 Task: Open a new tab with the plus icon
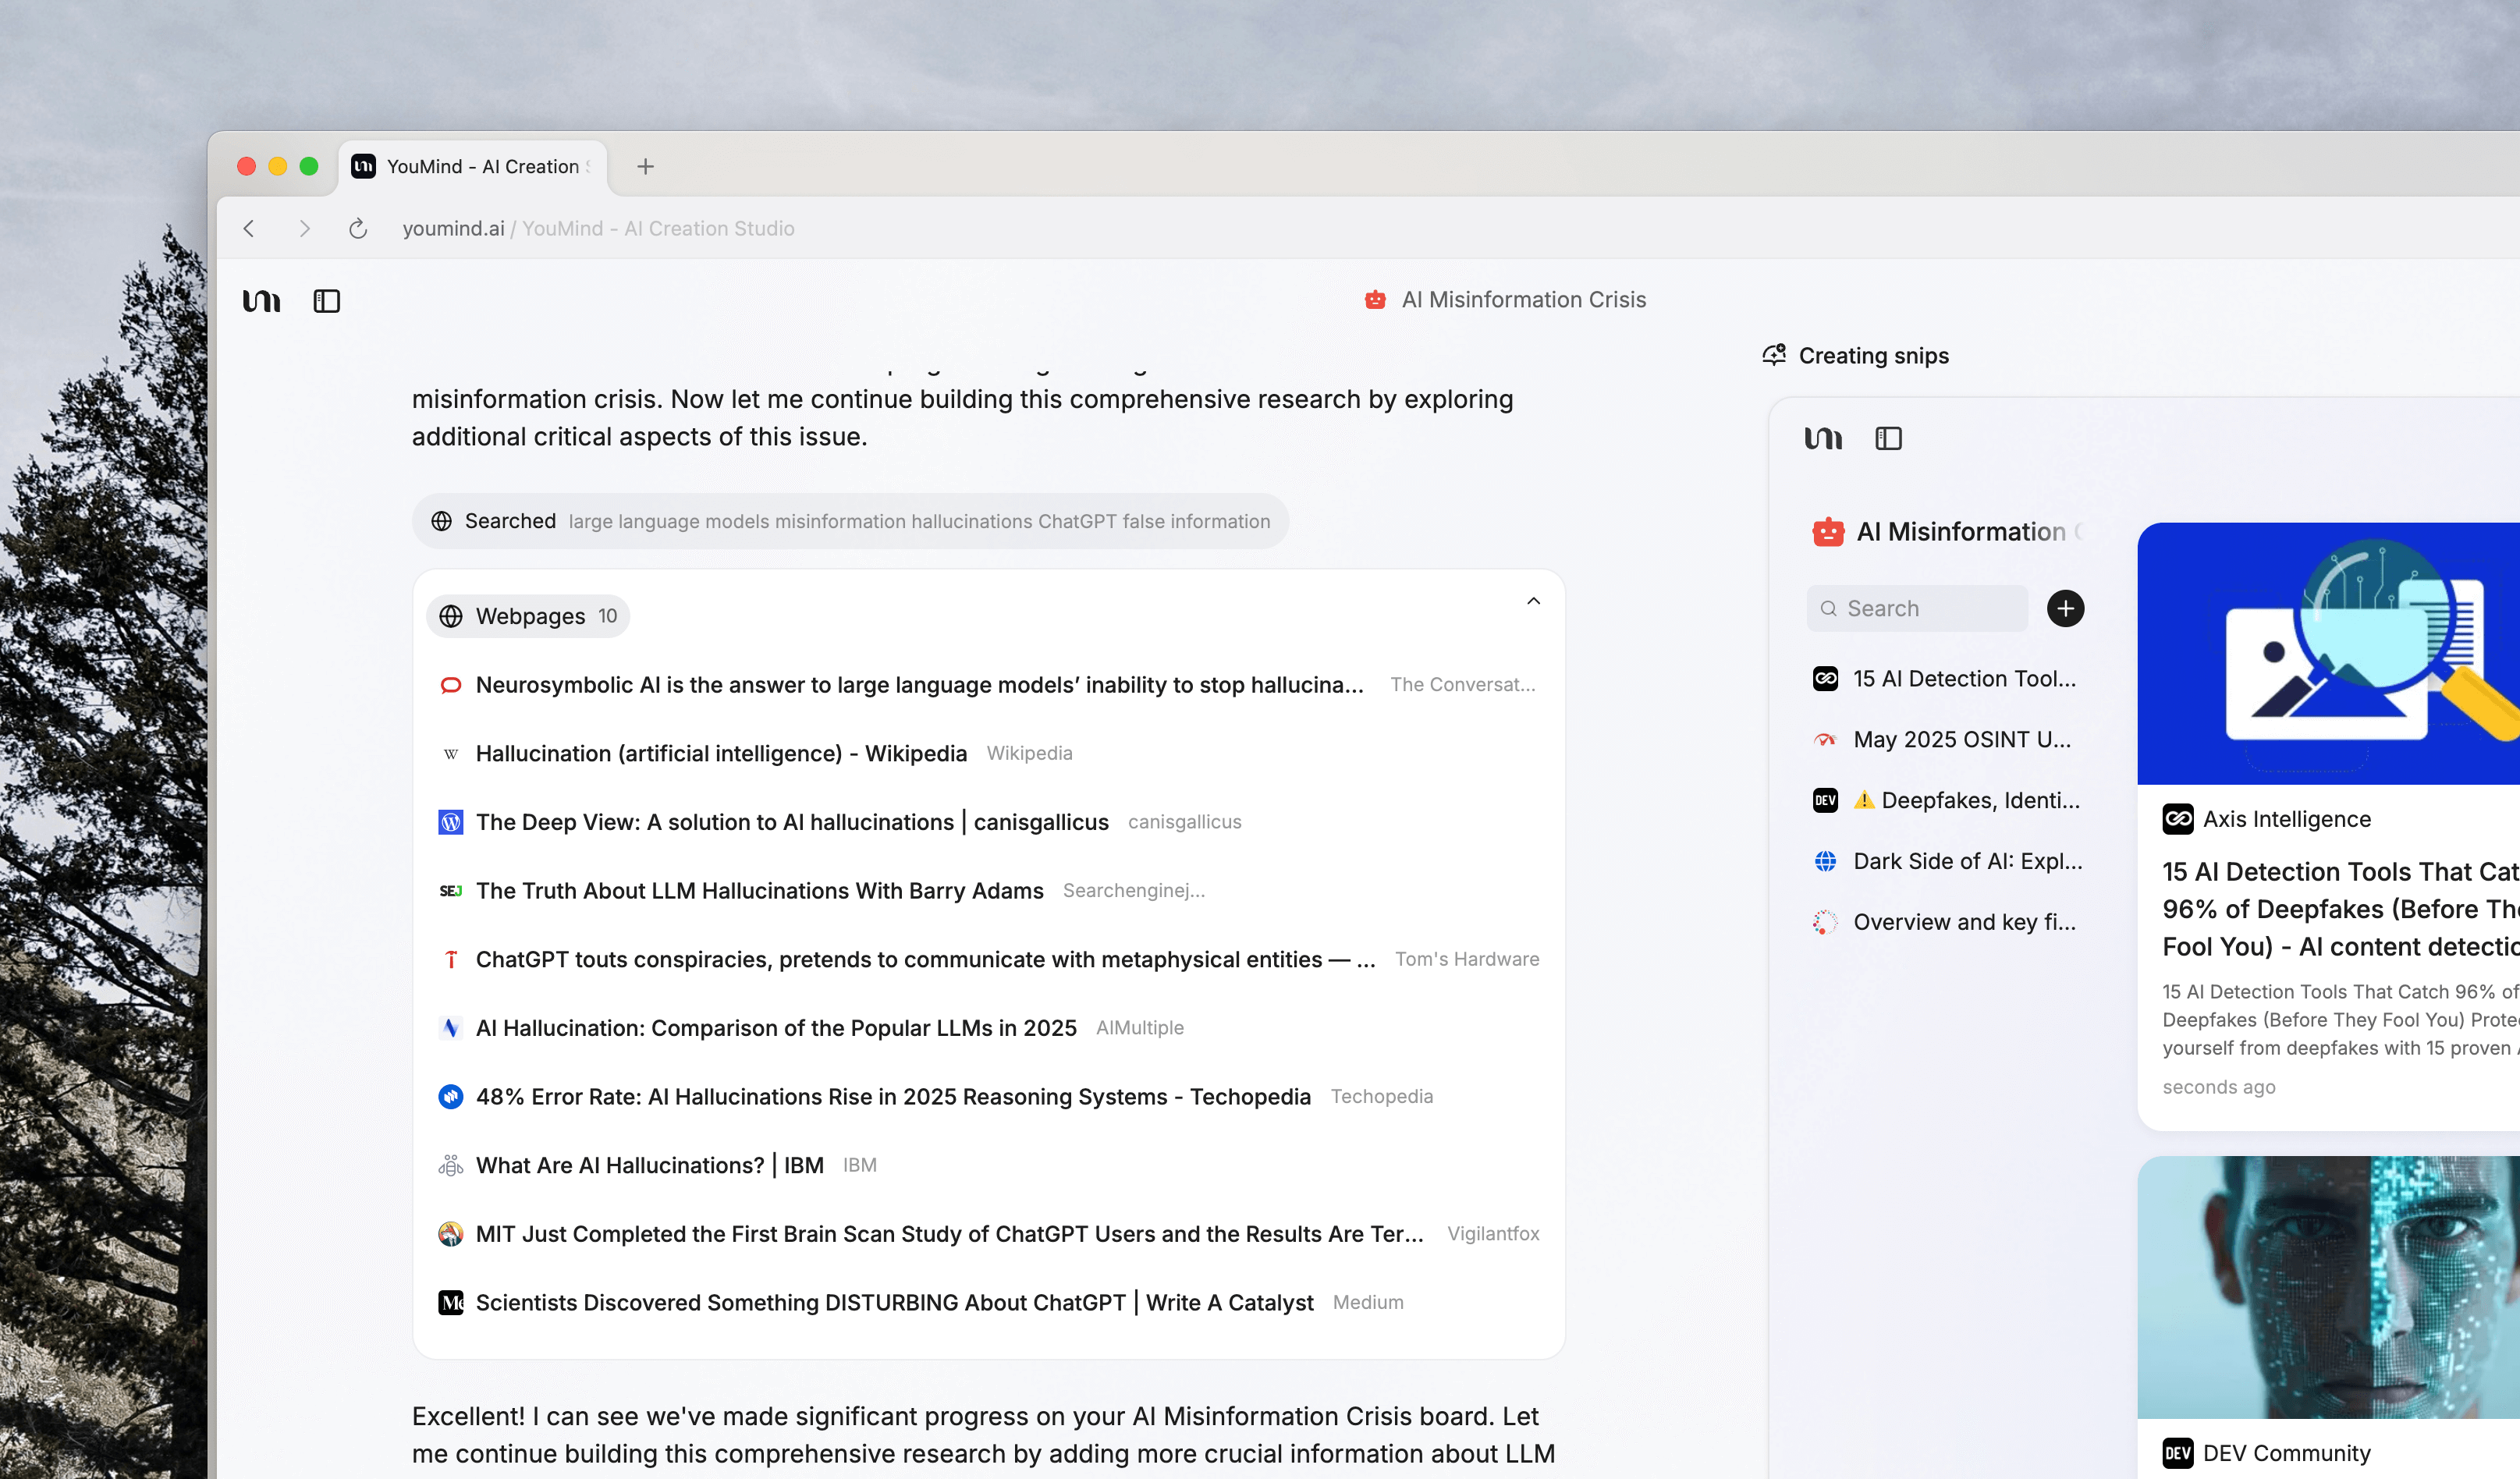coord(645,167)
